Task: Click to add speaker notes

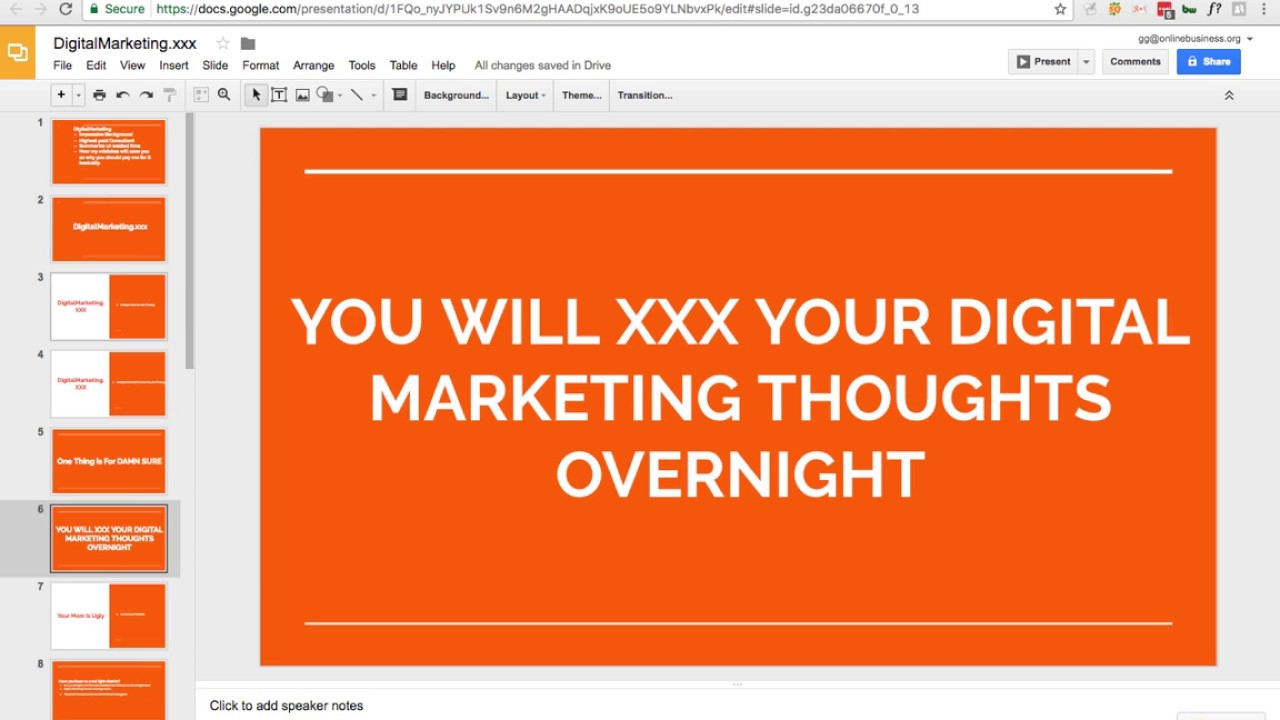Action: pyautogui.click(x=286, y=705)
